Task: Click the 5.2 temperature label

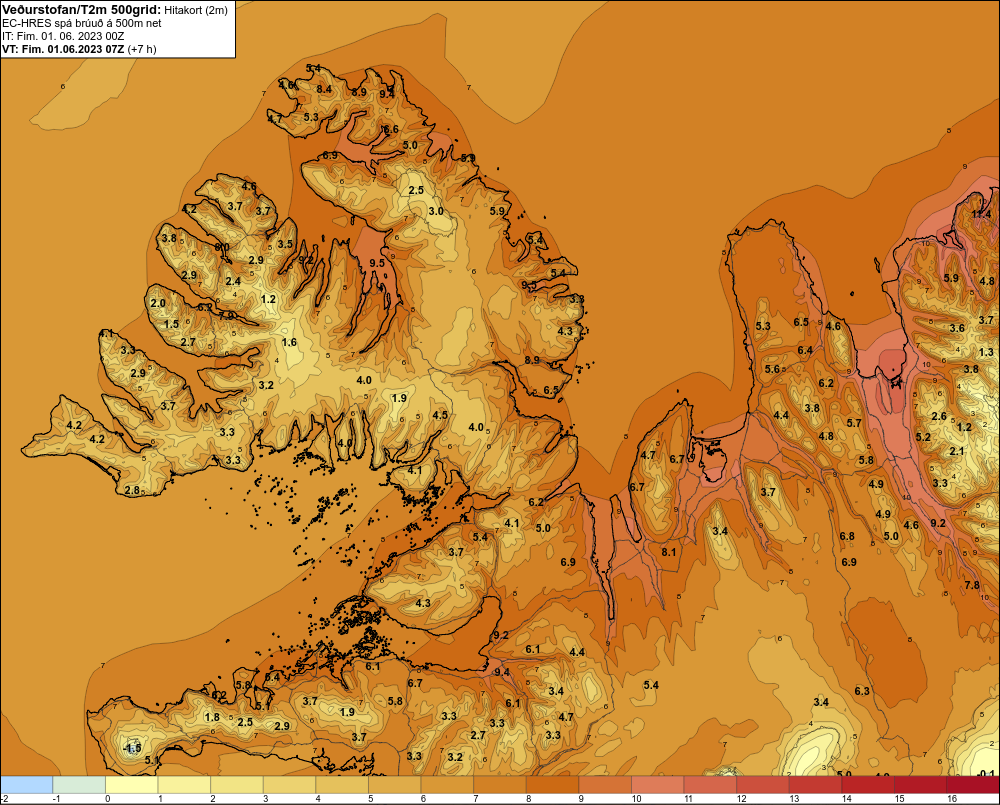Action: [923, 437]
